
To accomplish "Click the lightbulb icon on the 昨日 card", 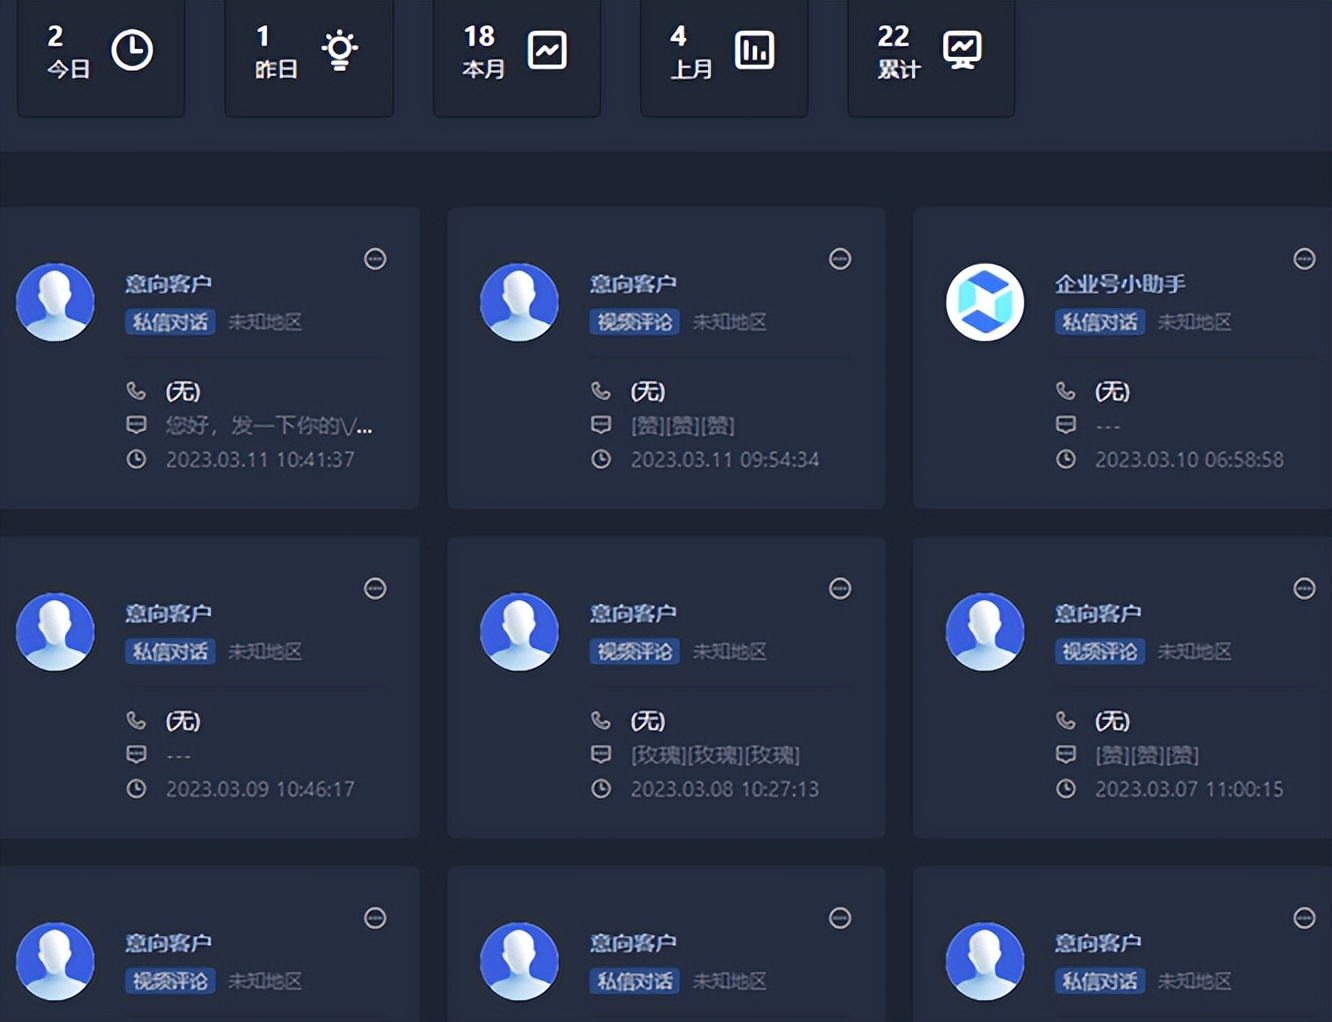I will coord(340,48).
